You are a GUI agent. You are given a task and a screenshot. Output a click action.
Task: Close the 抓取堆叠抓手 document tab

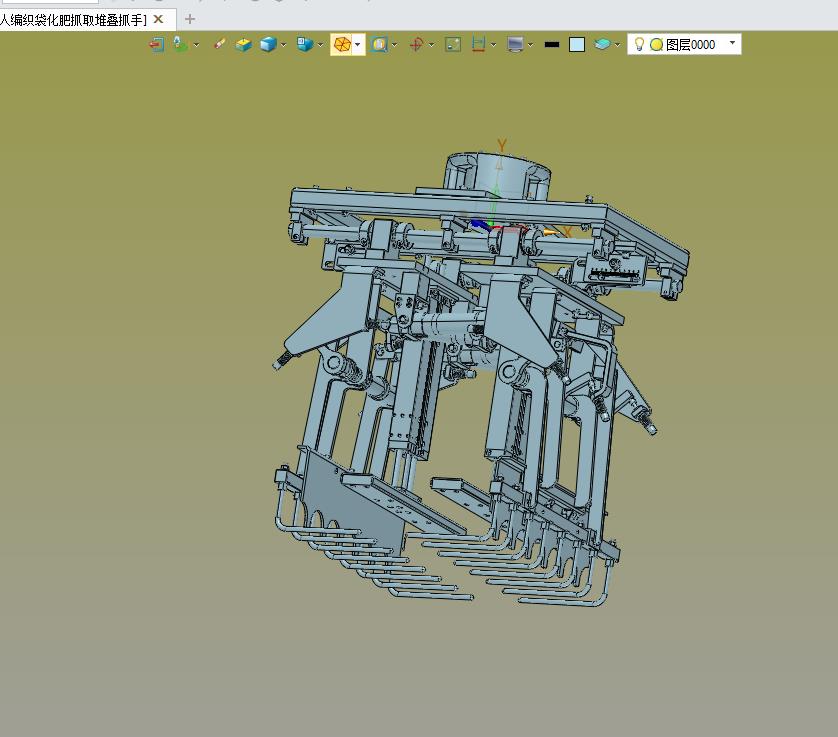(x=158, y=19)
